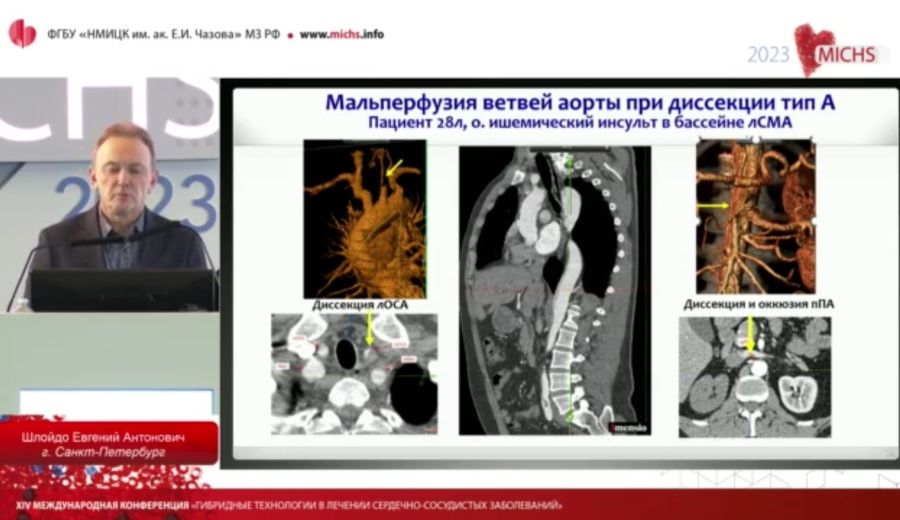
Task: Click the caption 'Диссекция и окклюзия пПА'
Action: [758, 304]
